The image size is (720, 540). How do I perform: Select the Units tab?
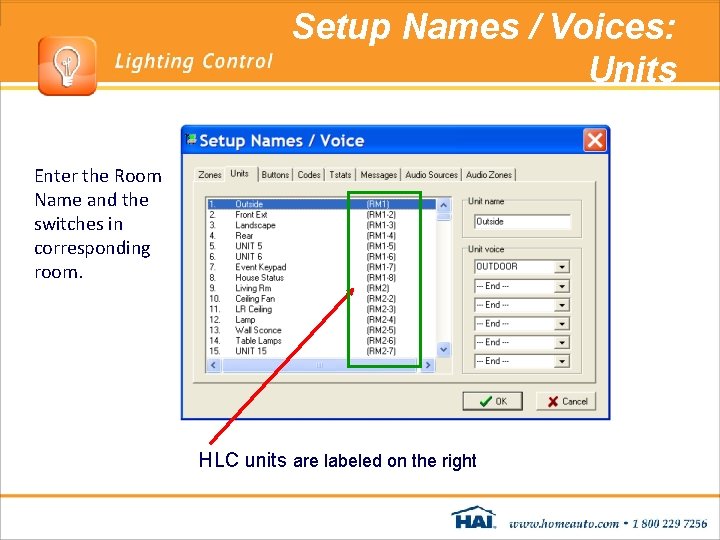[x=240, y=174]
